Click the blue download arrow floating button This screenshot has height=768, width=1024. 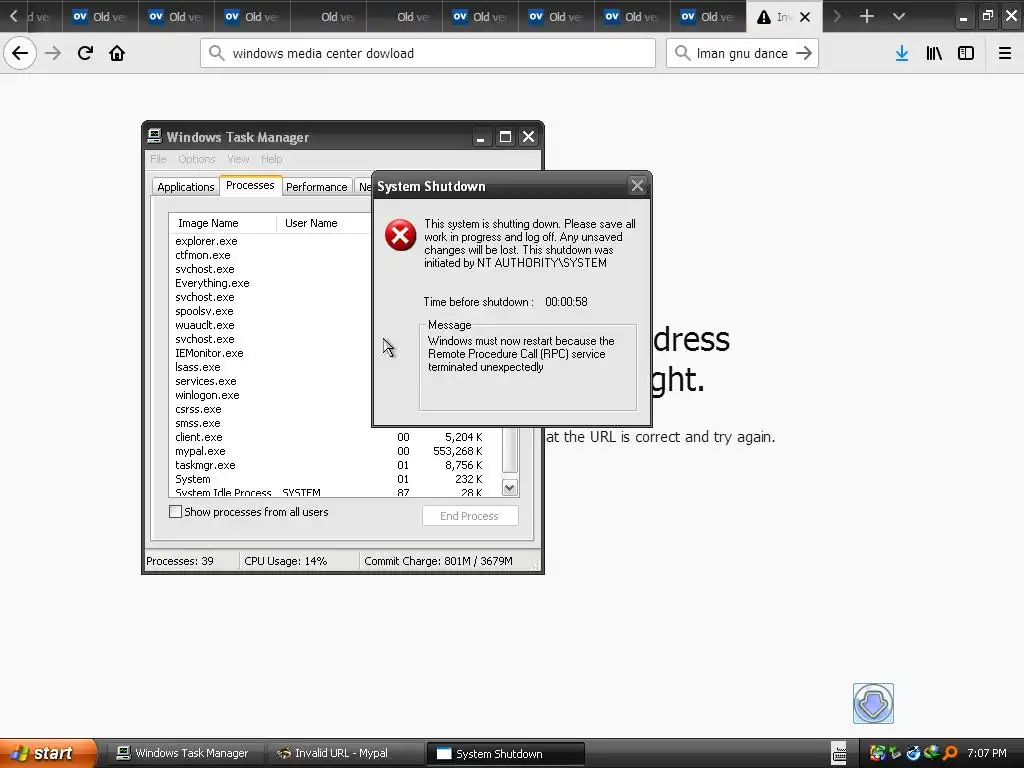[x=873, y=703]
